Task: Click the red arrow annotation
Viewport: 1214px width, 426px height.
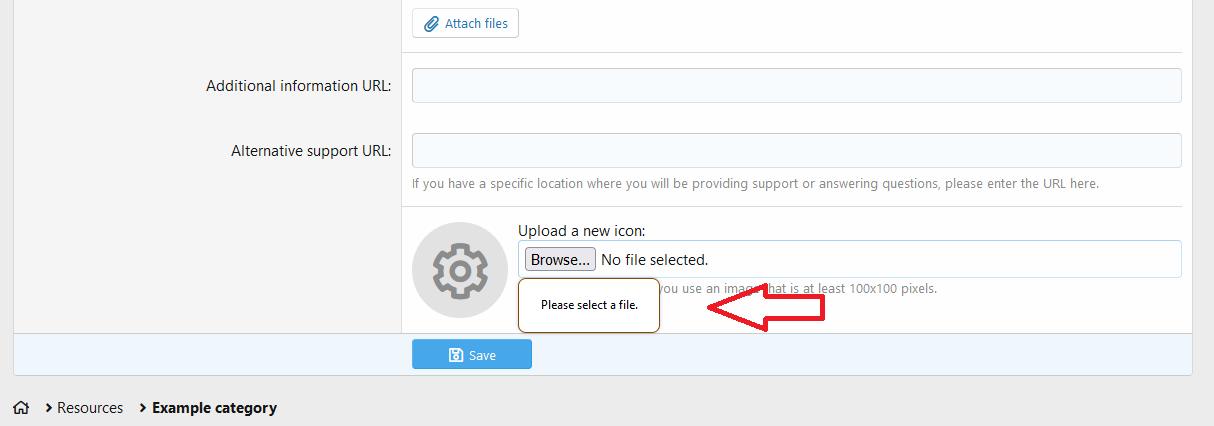Action: (765, 306)
